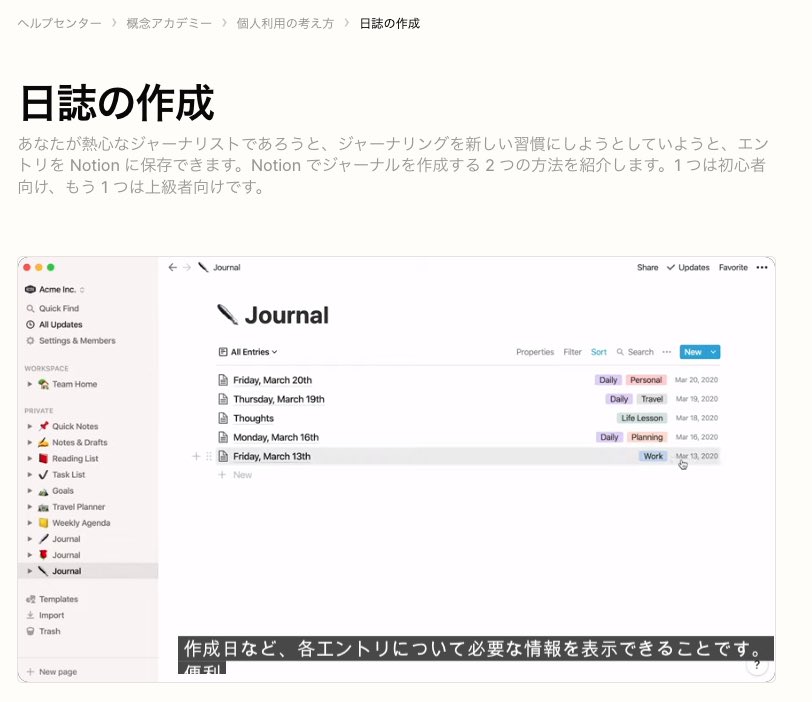Click the plus icon beside Friday, March 13th
The height and width of the screenshot is (702, 812).
point(196,456)
